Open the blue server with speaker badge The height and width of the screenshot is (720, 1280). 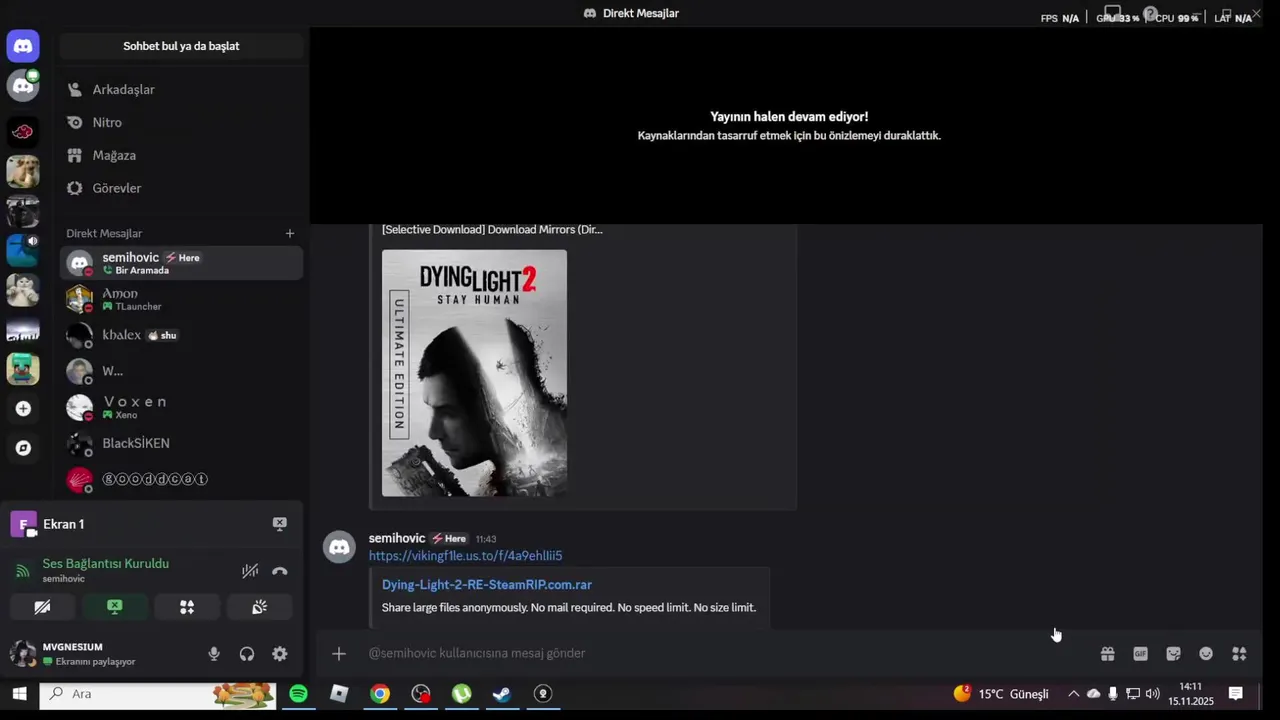[23, 250]
